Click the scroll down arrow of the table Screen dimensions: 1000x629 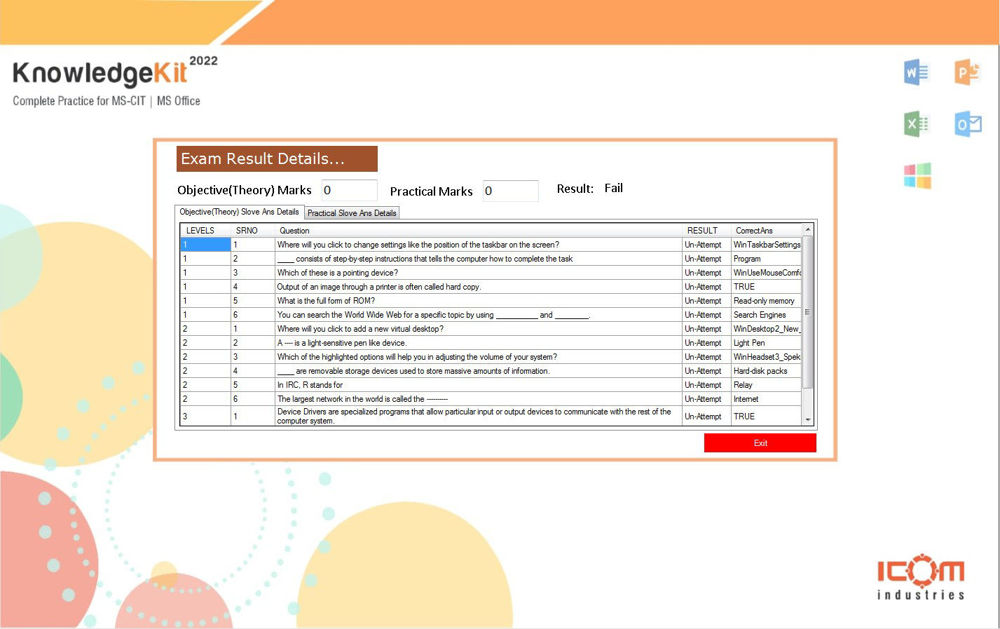pyautogui.click(x=807, y=420)
